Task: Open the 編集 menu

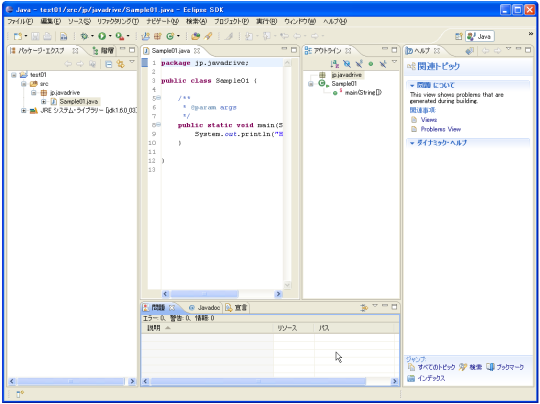Action: [x=50, y=21]
